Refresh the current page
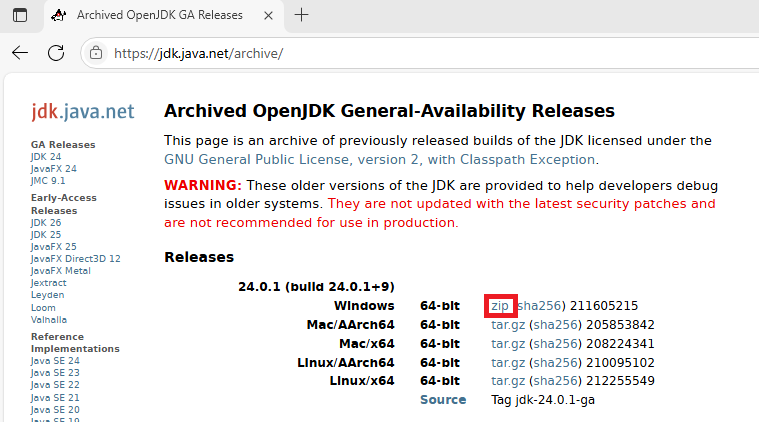 point(57,53)
